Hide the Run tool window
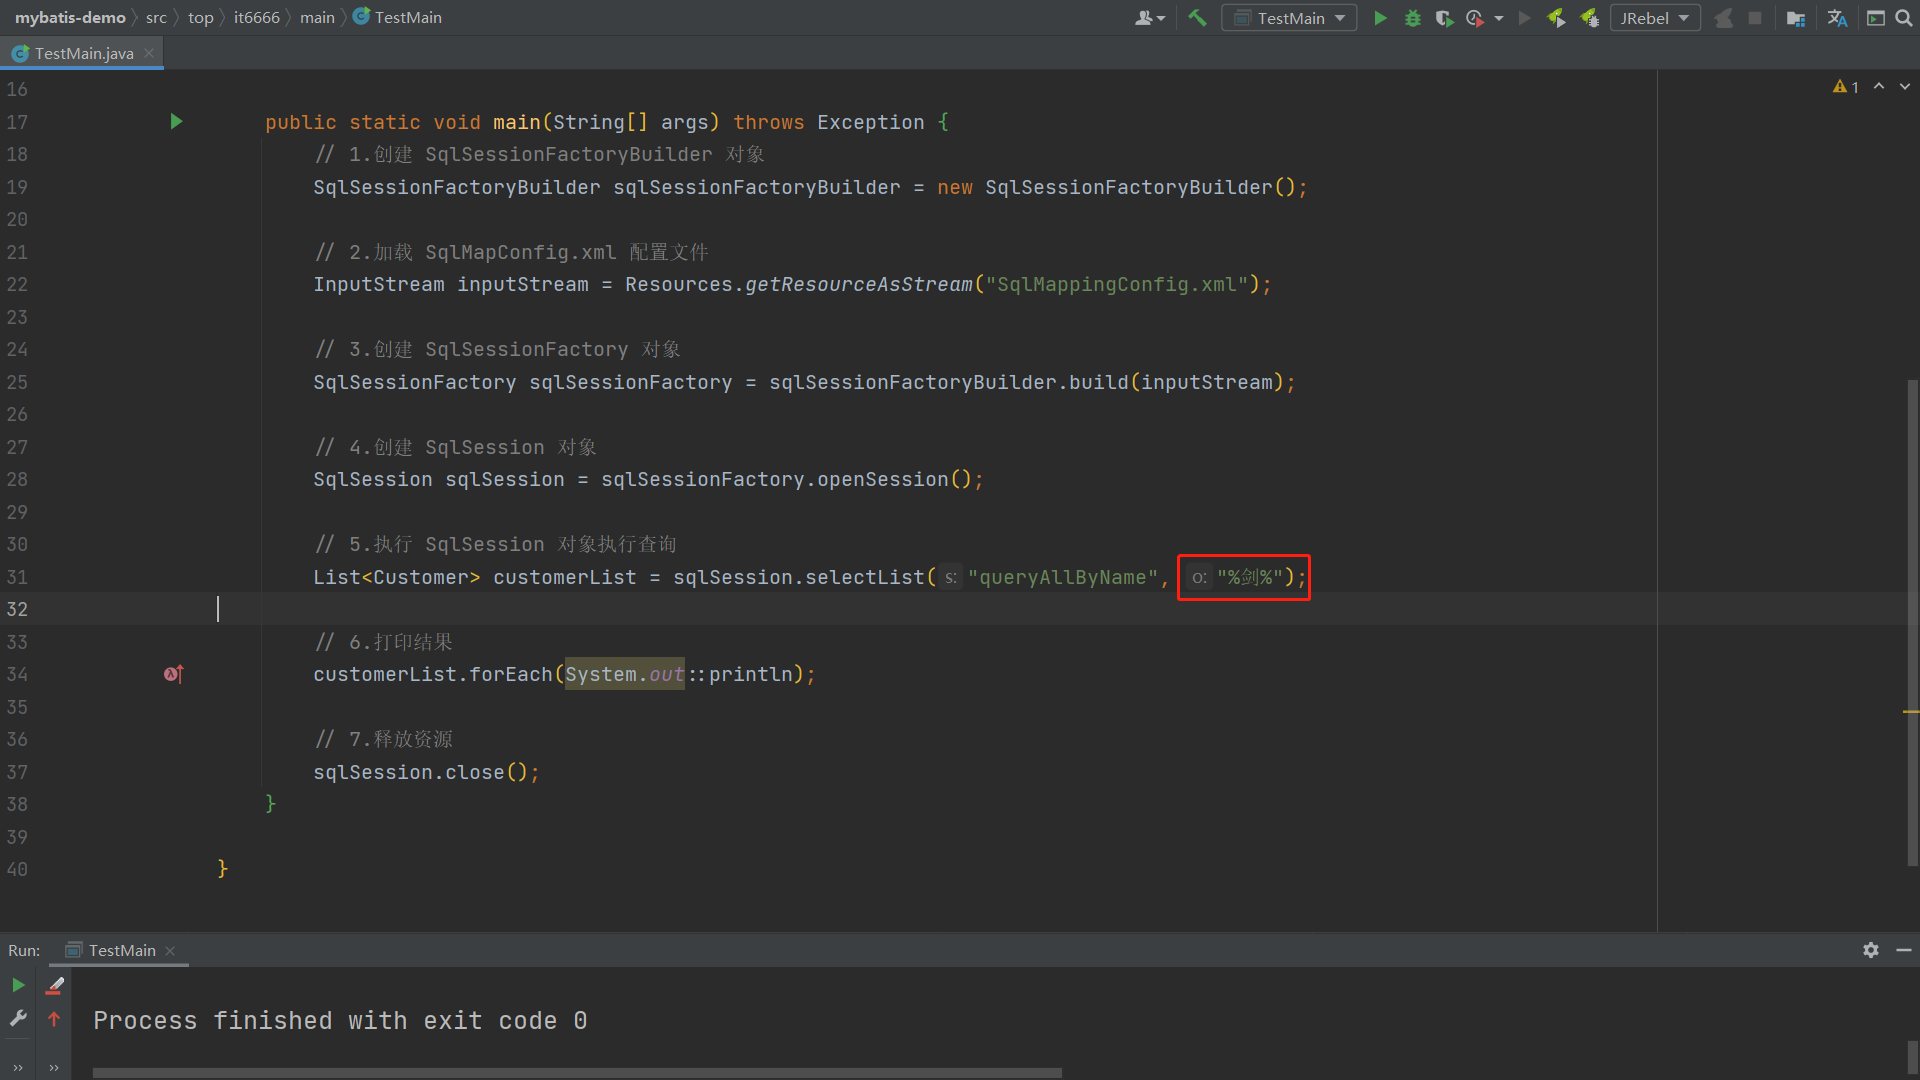The height and width of the screenshot is (1080, 1920). [1904, 950]
